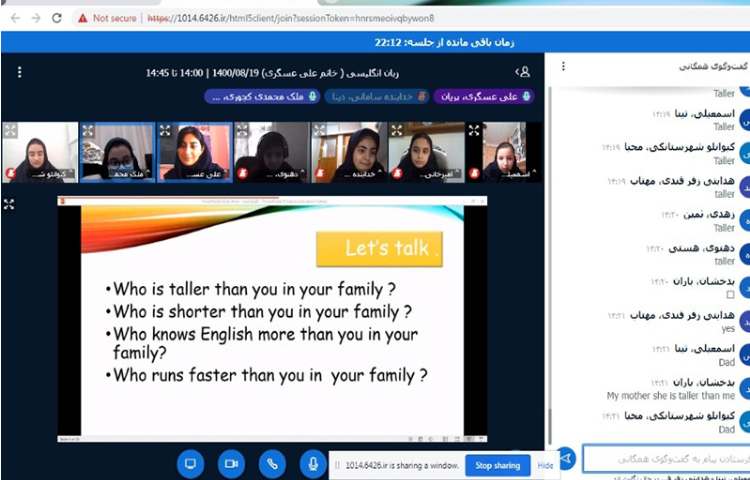Viewport: 750px width, 480px height.
Task: Click the Not secure warning in address bar
Action: click(107, 18)
